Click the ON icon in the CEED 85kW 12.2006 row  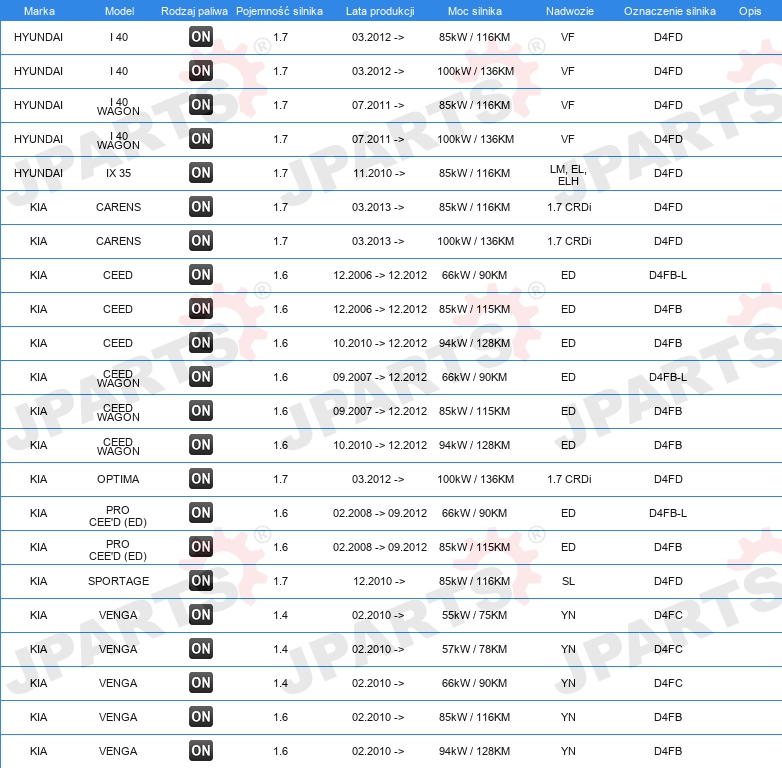pyautogui.click(x=201, y=308)
